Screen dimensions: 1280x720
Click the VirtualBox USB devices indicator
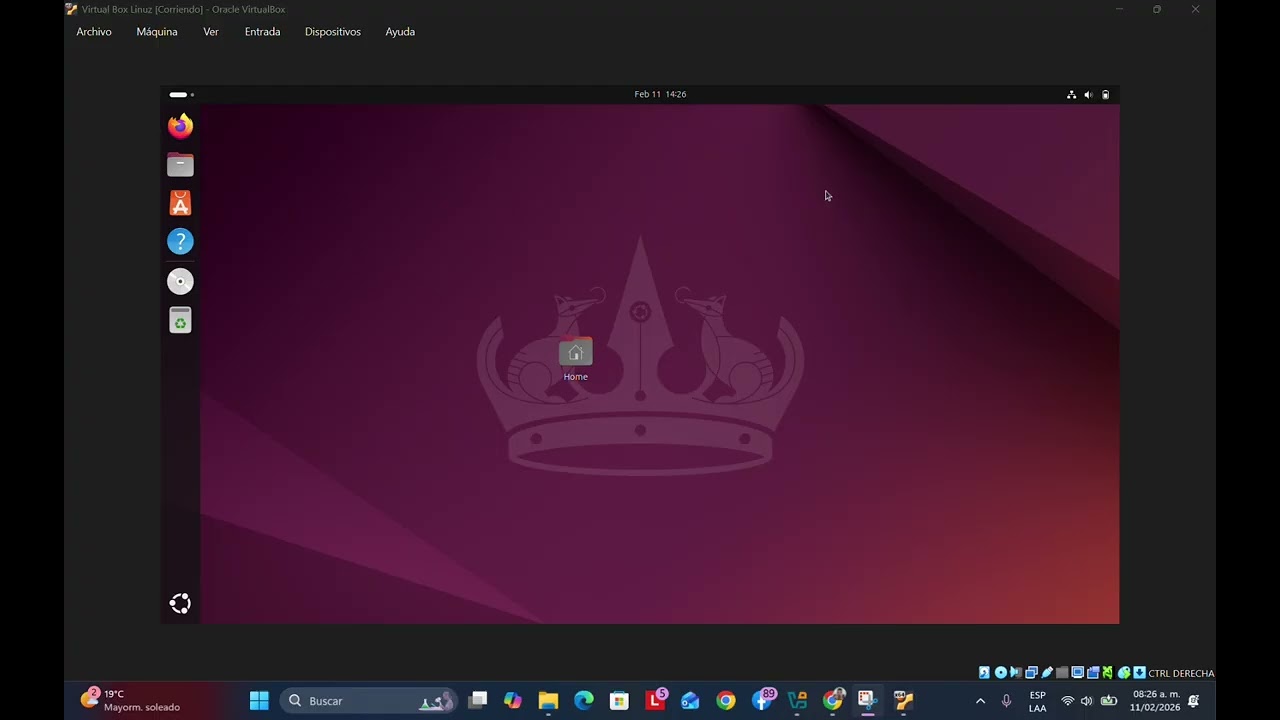(1047, 673)
